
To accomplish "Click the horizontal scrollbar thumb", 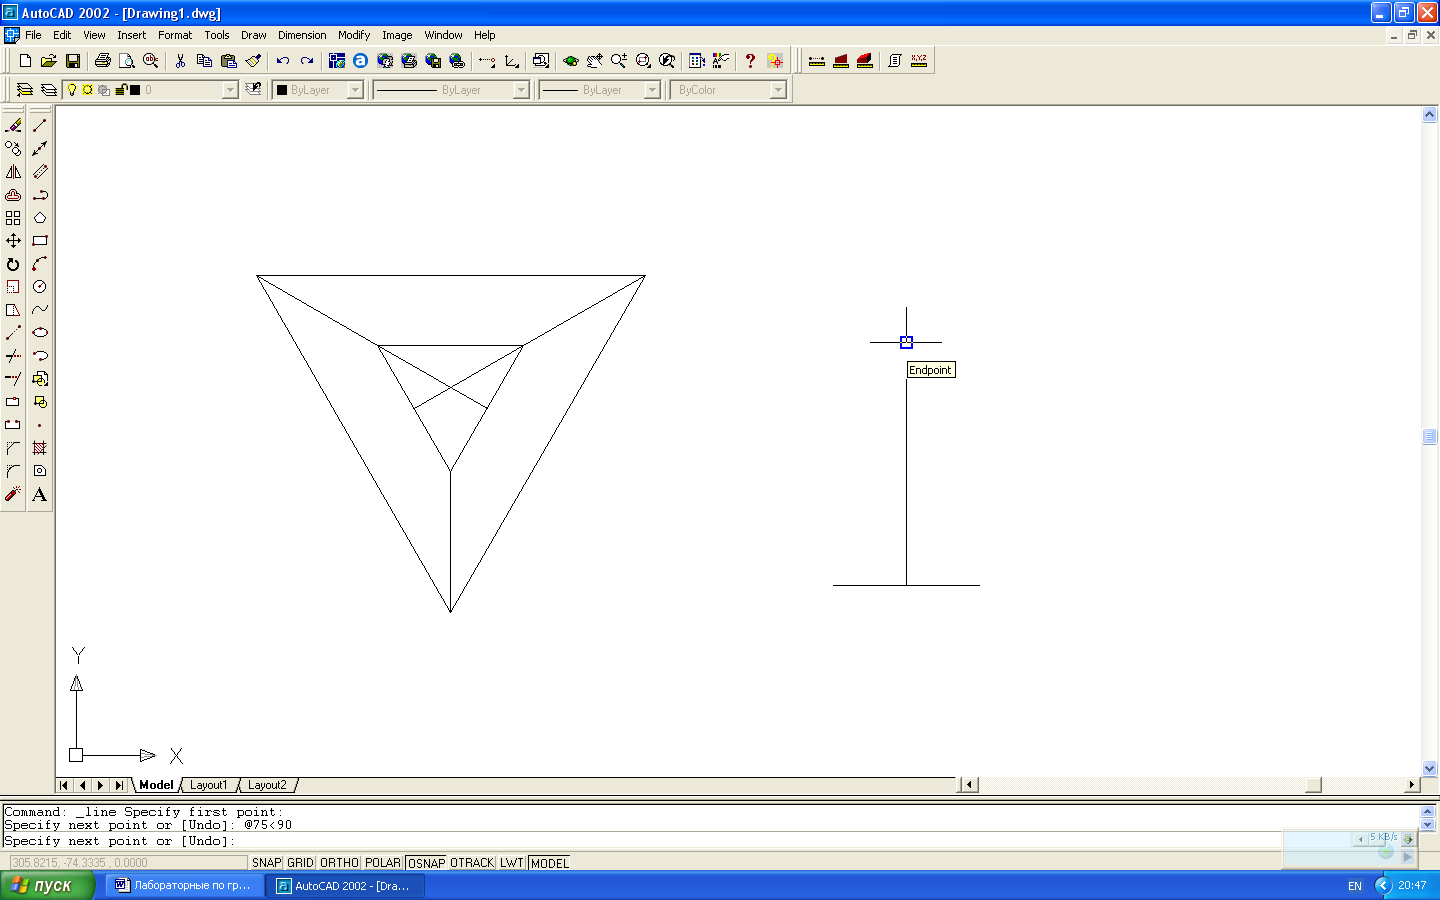I will coord(1314,785).
